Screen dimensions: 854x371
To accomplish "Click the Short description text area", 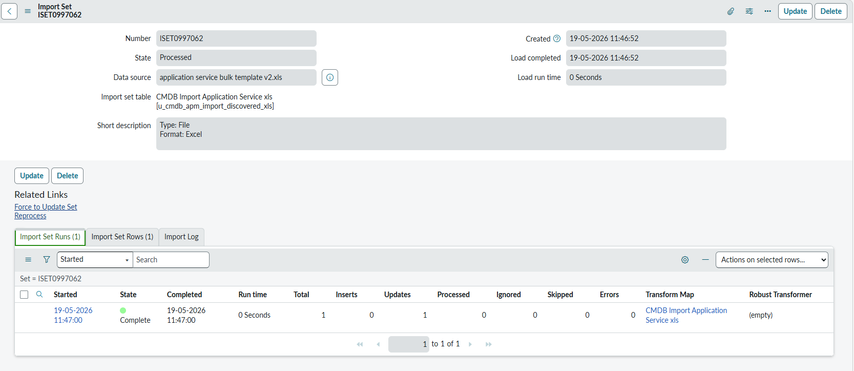I will pyautogui.click(x=441, y=133).
